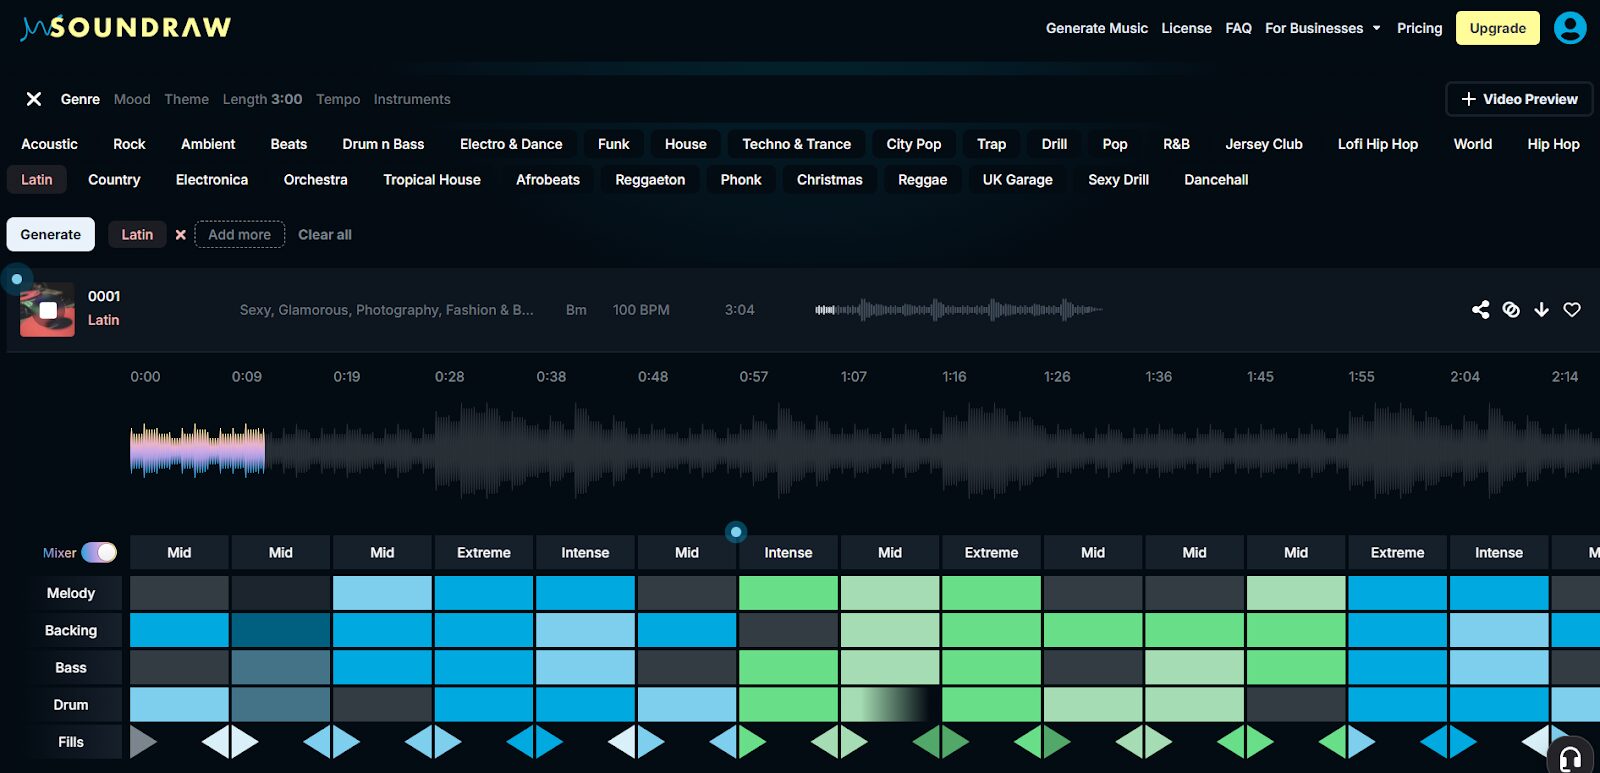
Task: Switch to the Mood filter tab
Action: coord(132,99)
